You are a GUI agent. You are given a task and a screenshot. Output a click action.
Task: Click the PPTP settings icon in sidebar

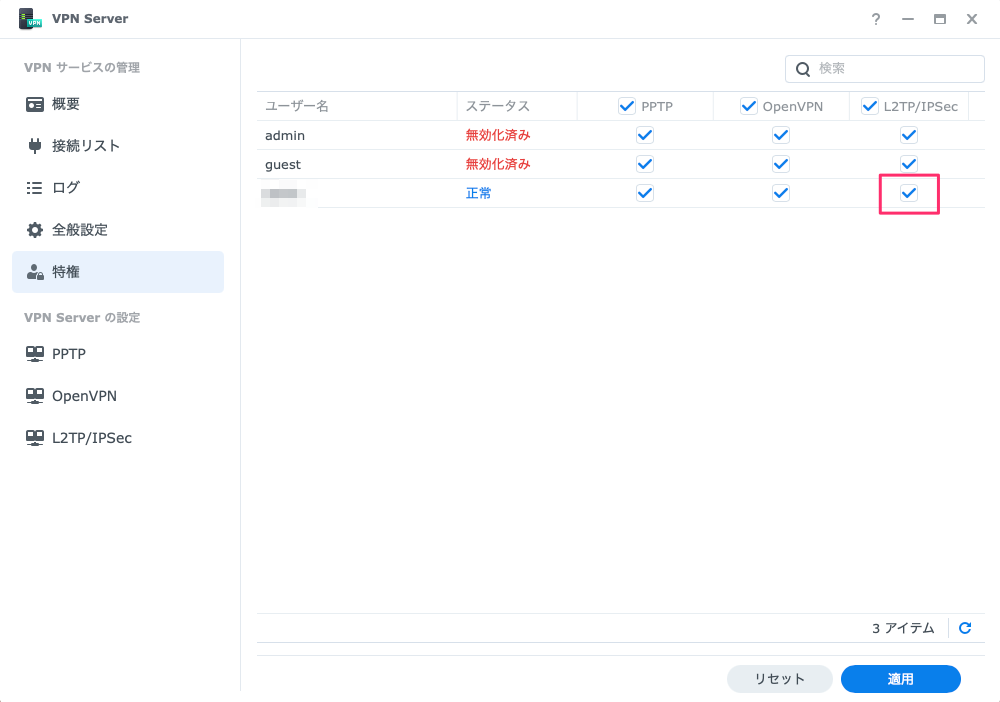tap(35, 354)
